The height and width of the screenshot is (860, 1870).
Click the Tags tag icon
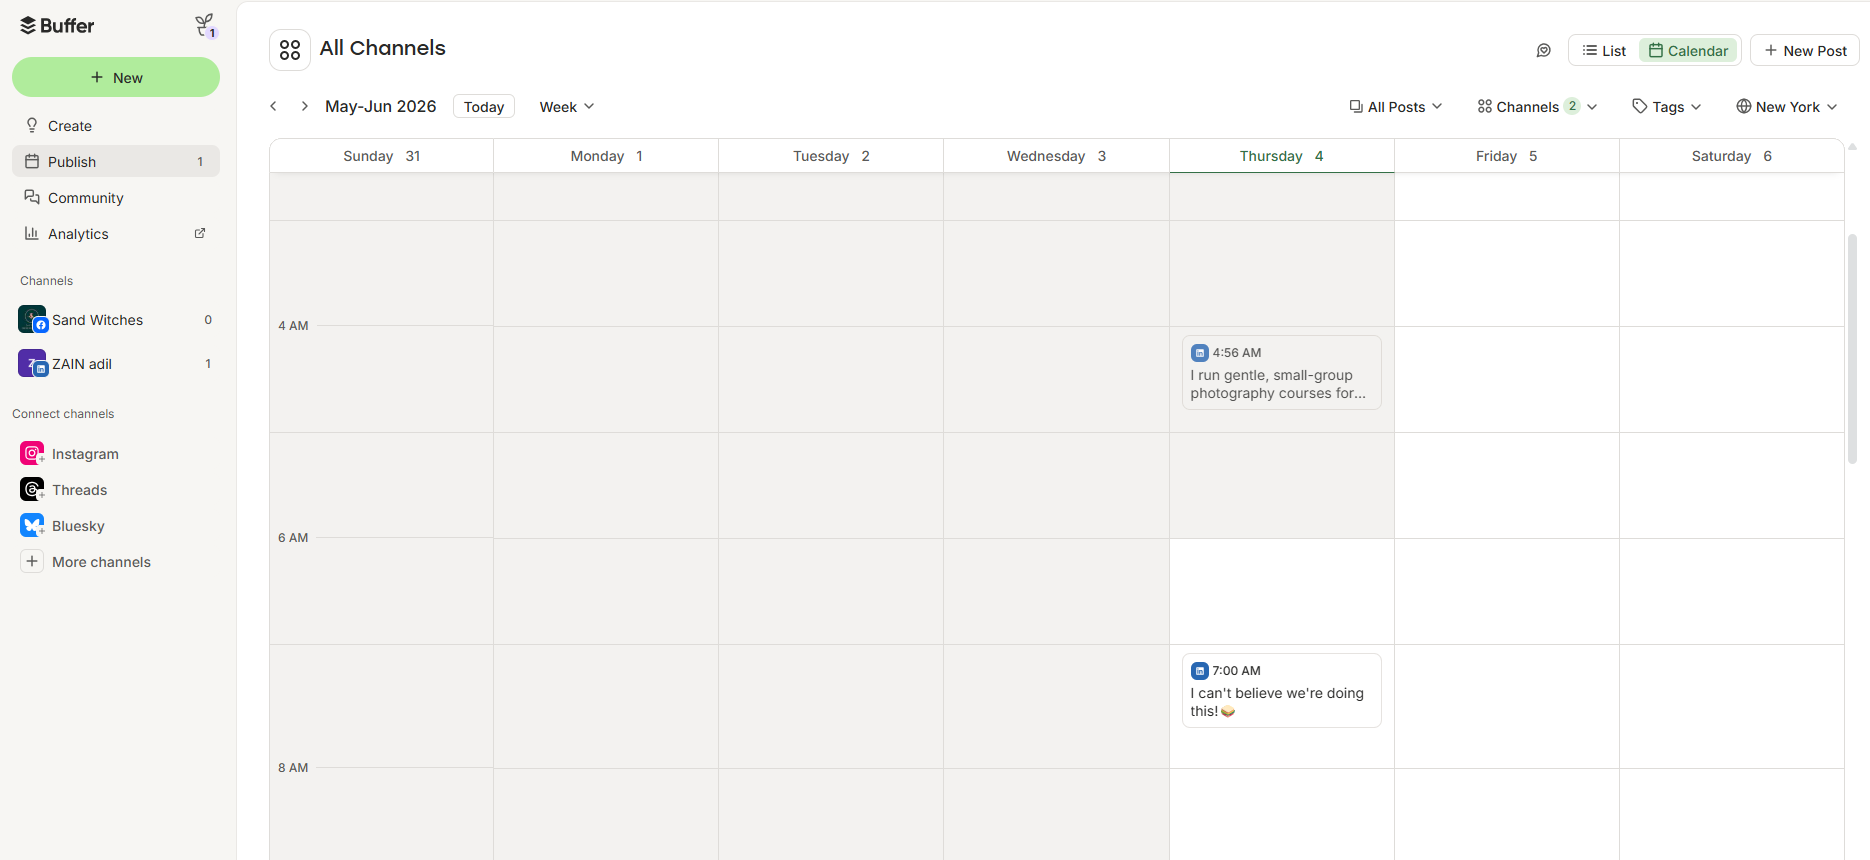(x=1640, y=106)
